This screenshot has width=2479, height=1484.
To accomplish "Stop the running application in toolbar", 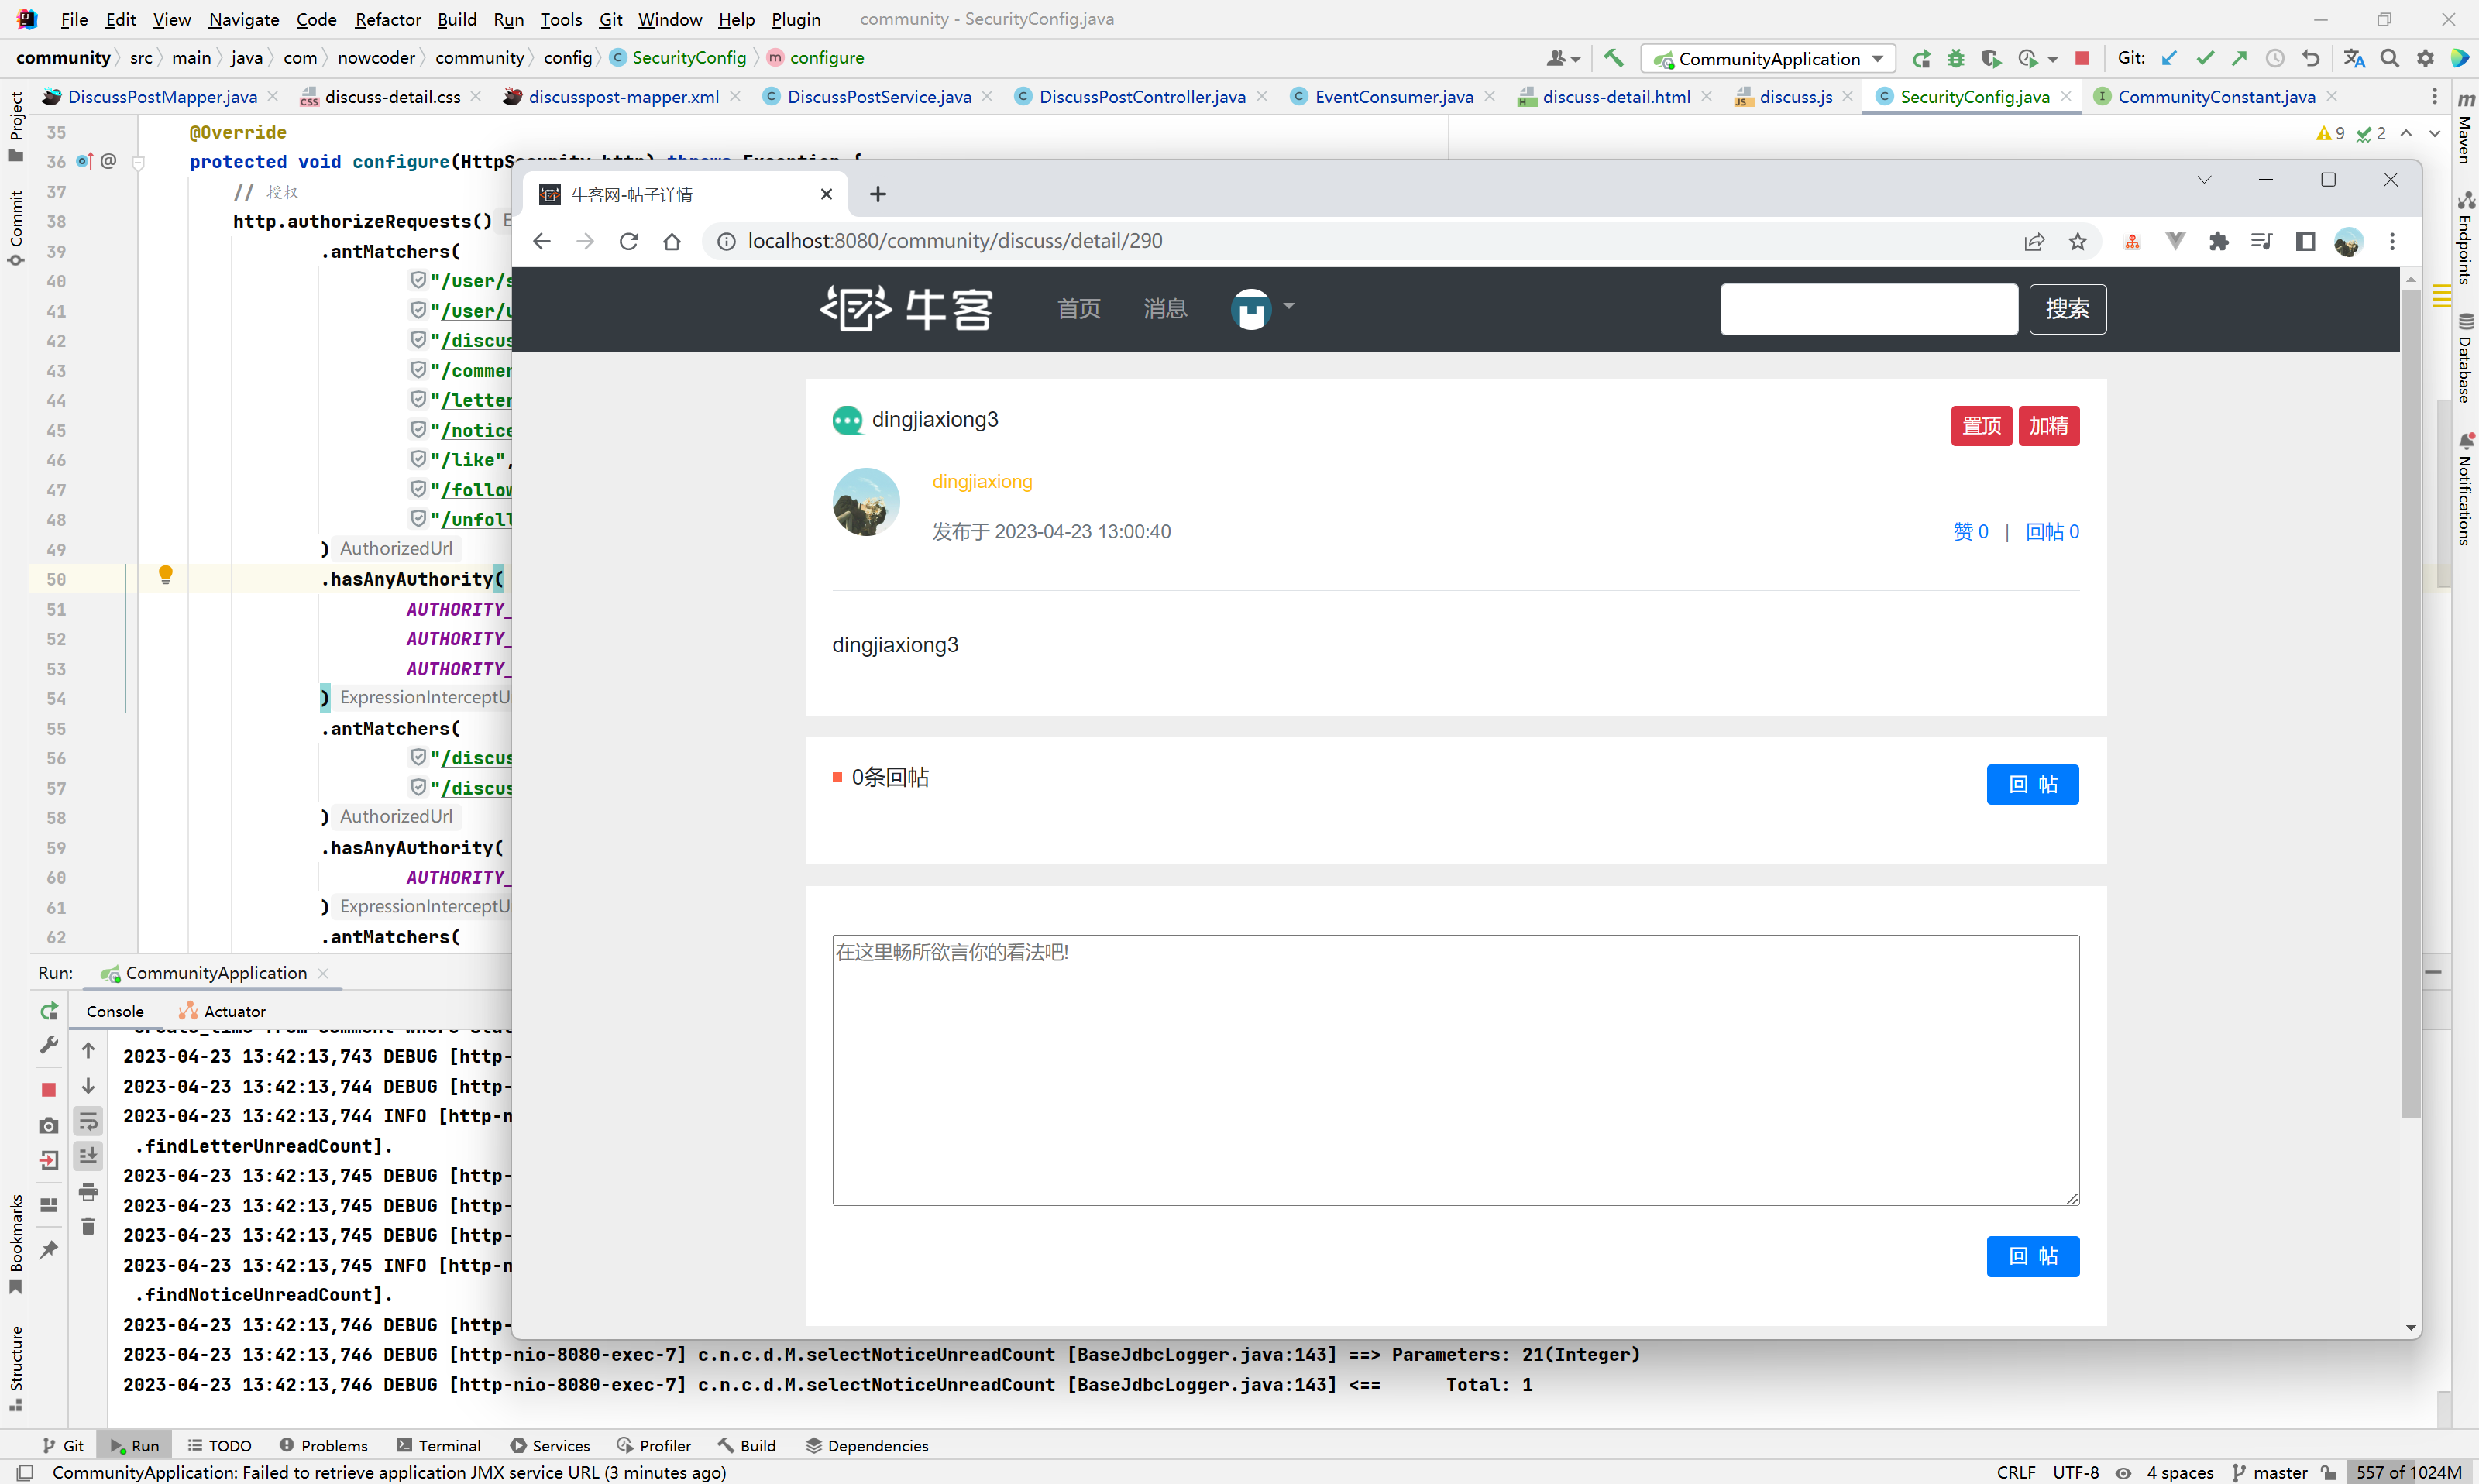I will click(x=2082, y=58).
